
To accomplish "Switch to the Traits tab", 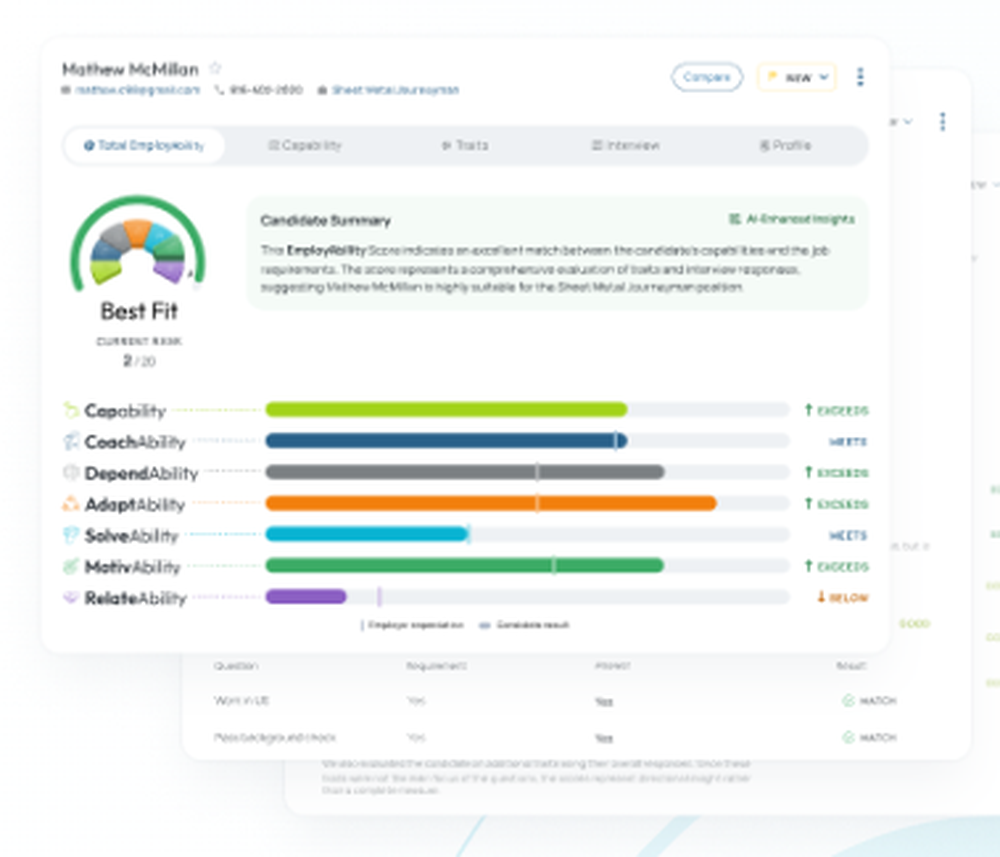I will coord(465,145).
